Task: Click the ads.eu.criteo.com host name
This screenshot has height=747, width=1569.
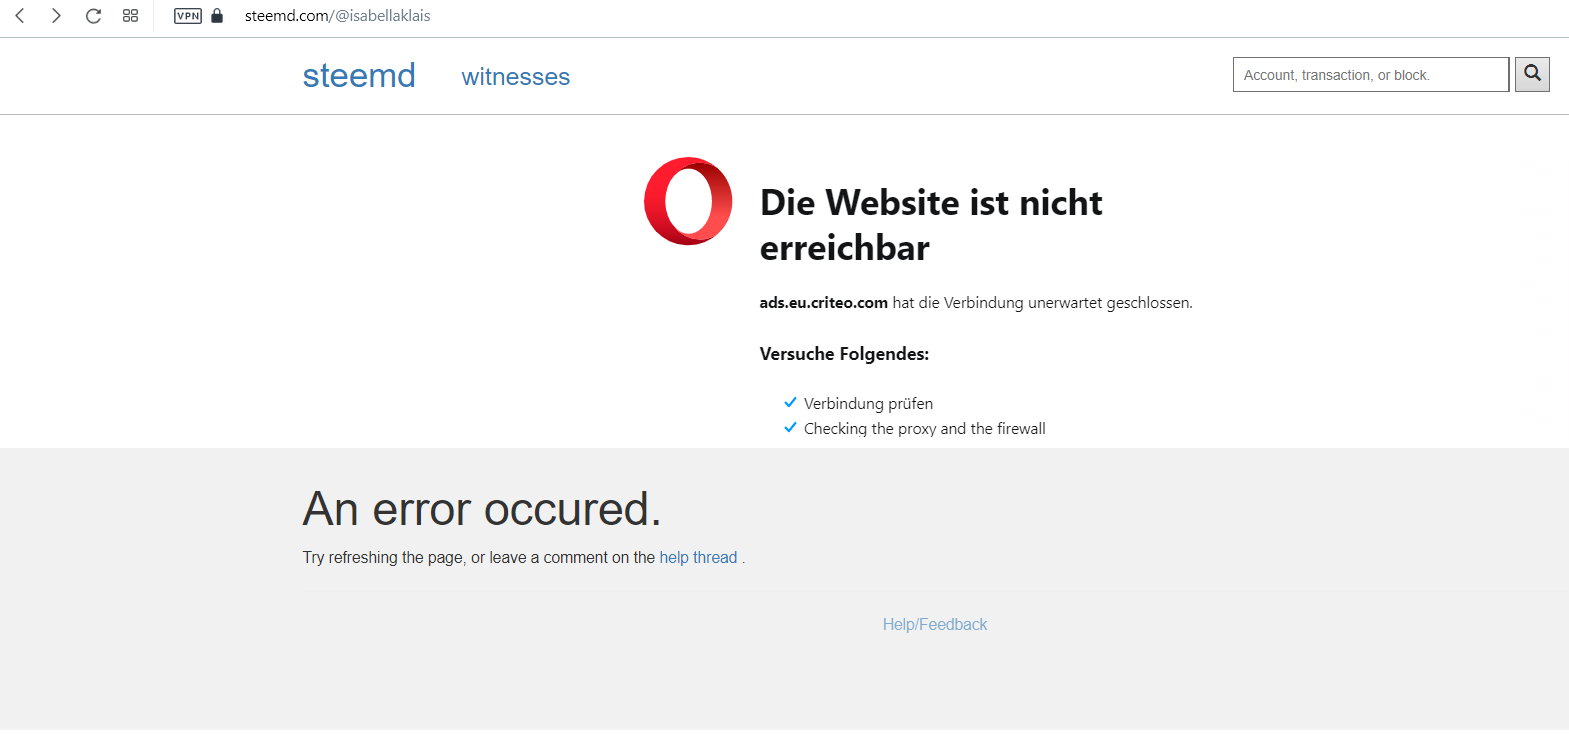Action: (824, 303)
